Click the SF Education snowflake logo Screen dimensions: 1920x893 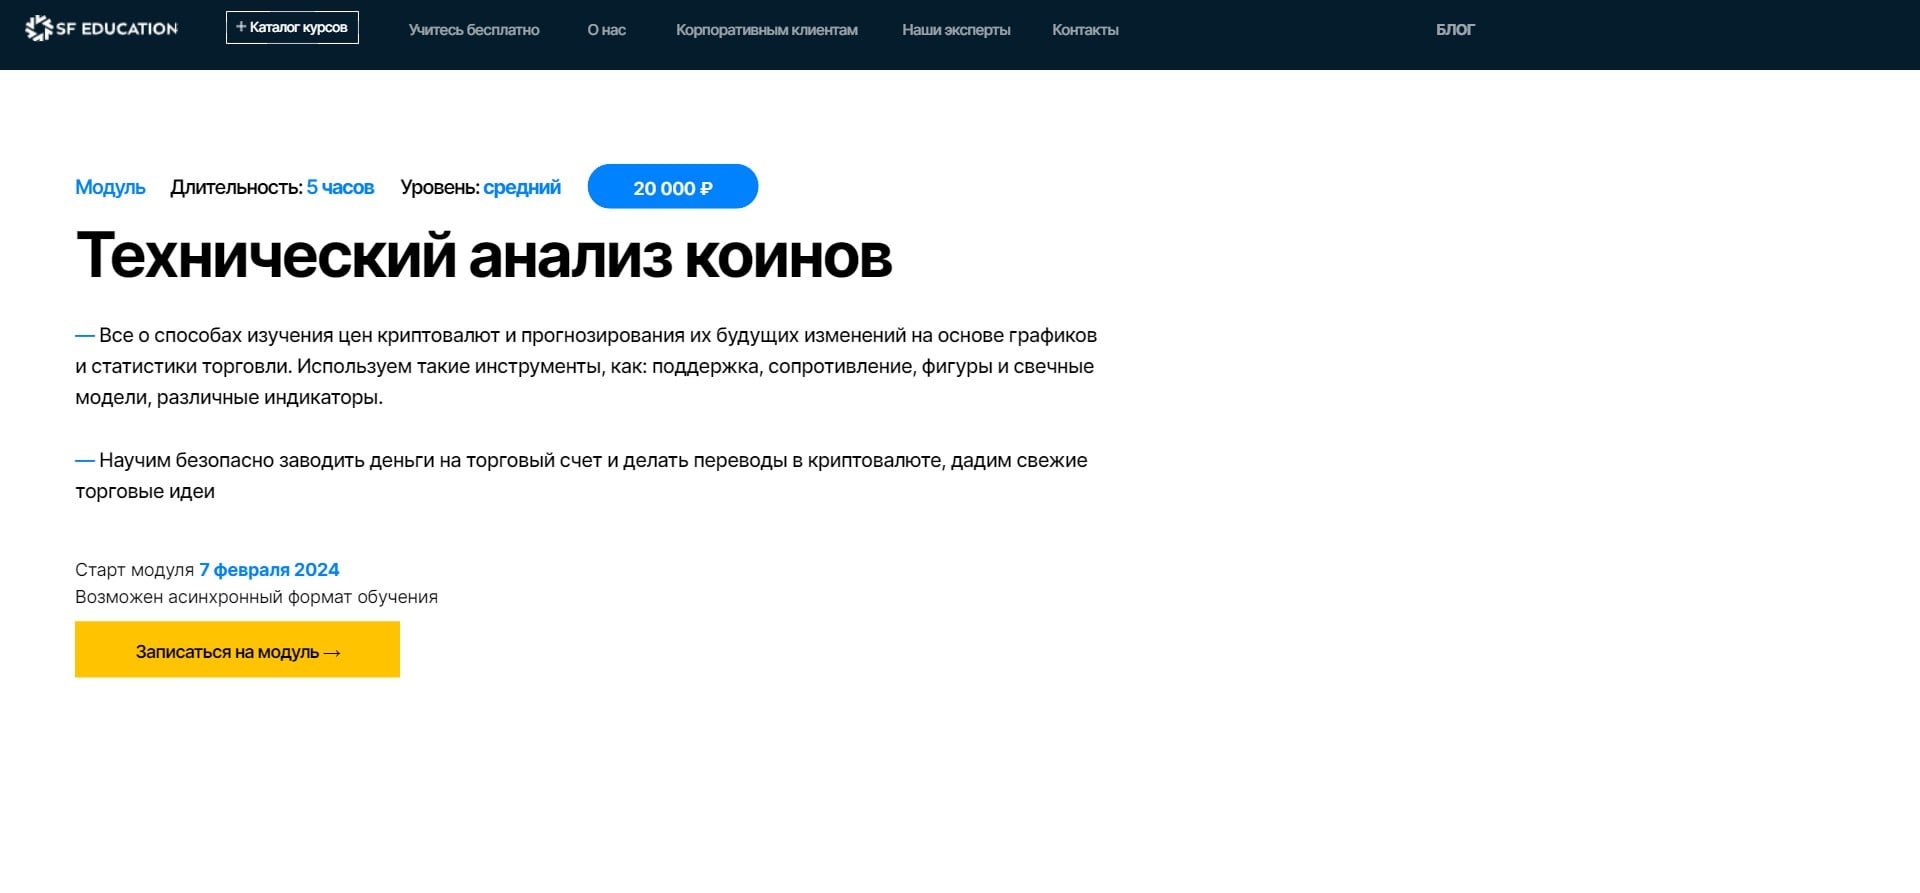tap(38, 29)
